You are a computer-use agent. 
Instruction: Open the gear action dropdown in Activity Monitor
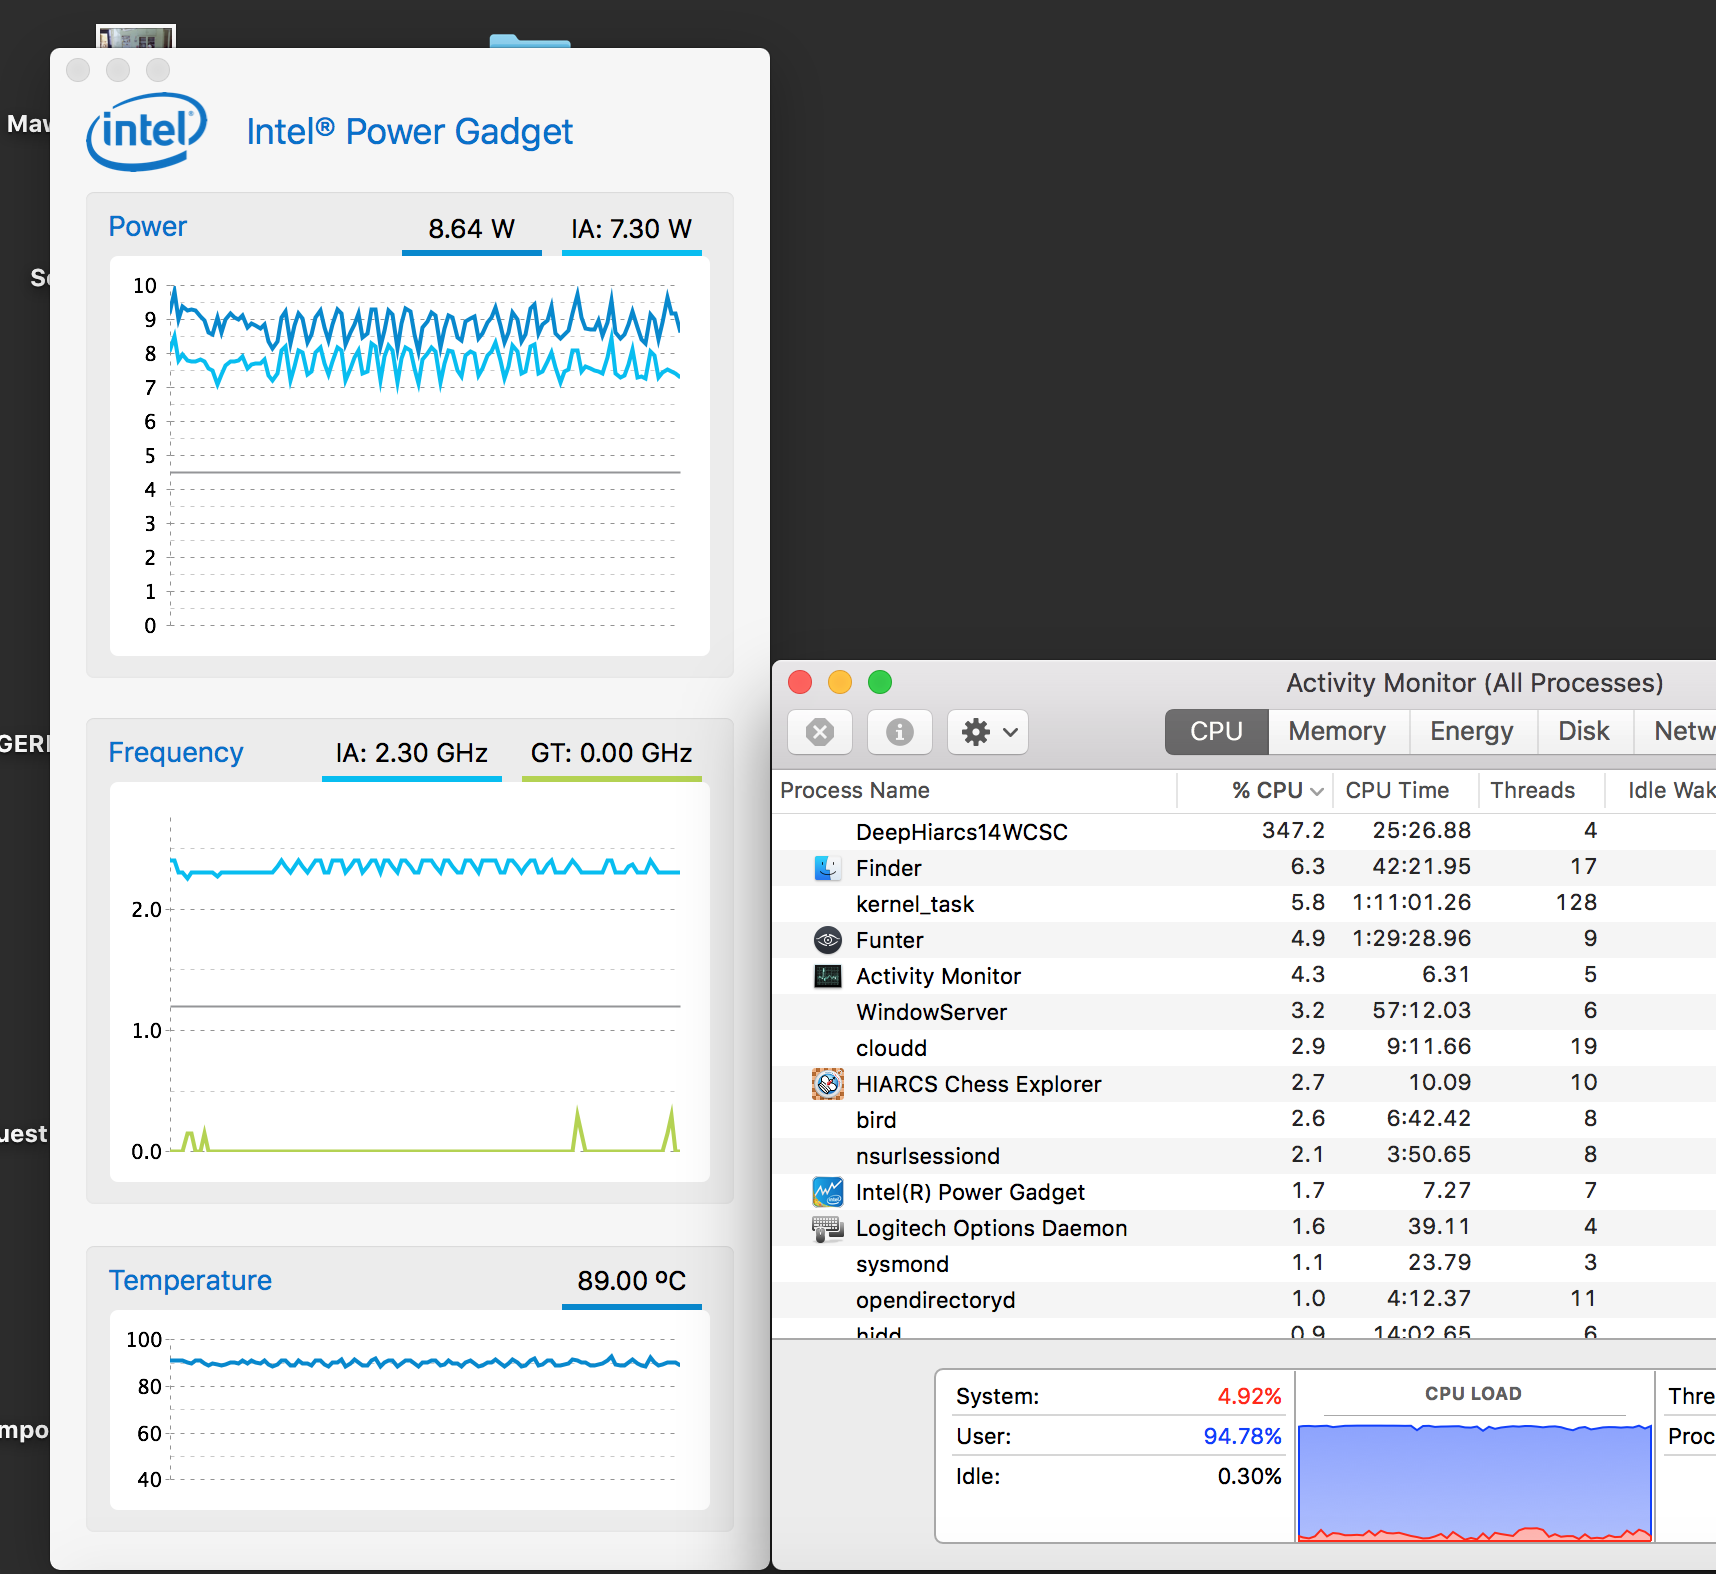(x=988, y=732)
